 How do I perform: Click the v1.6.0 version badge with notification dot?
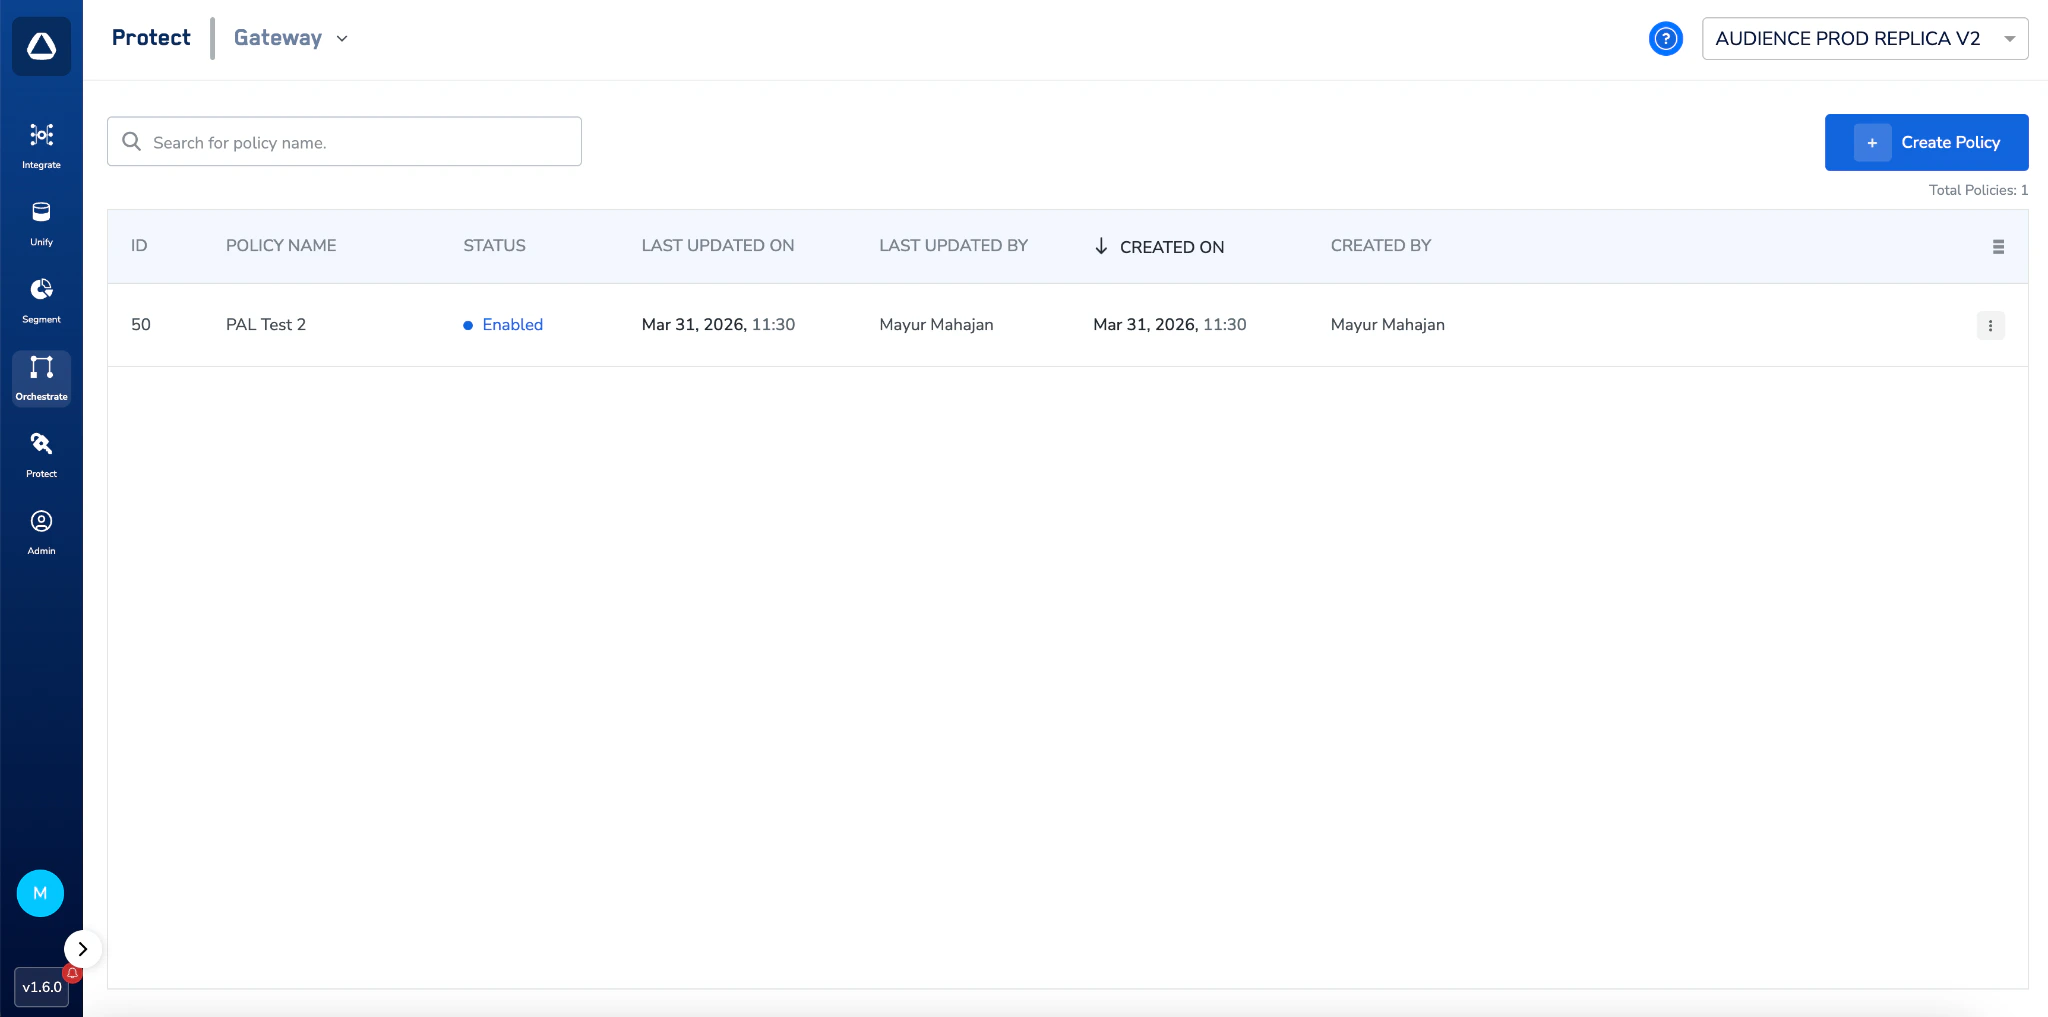point(42,987)
